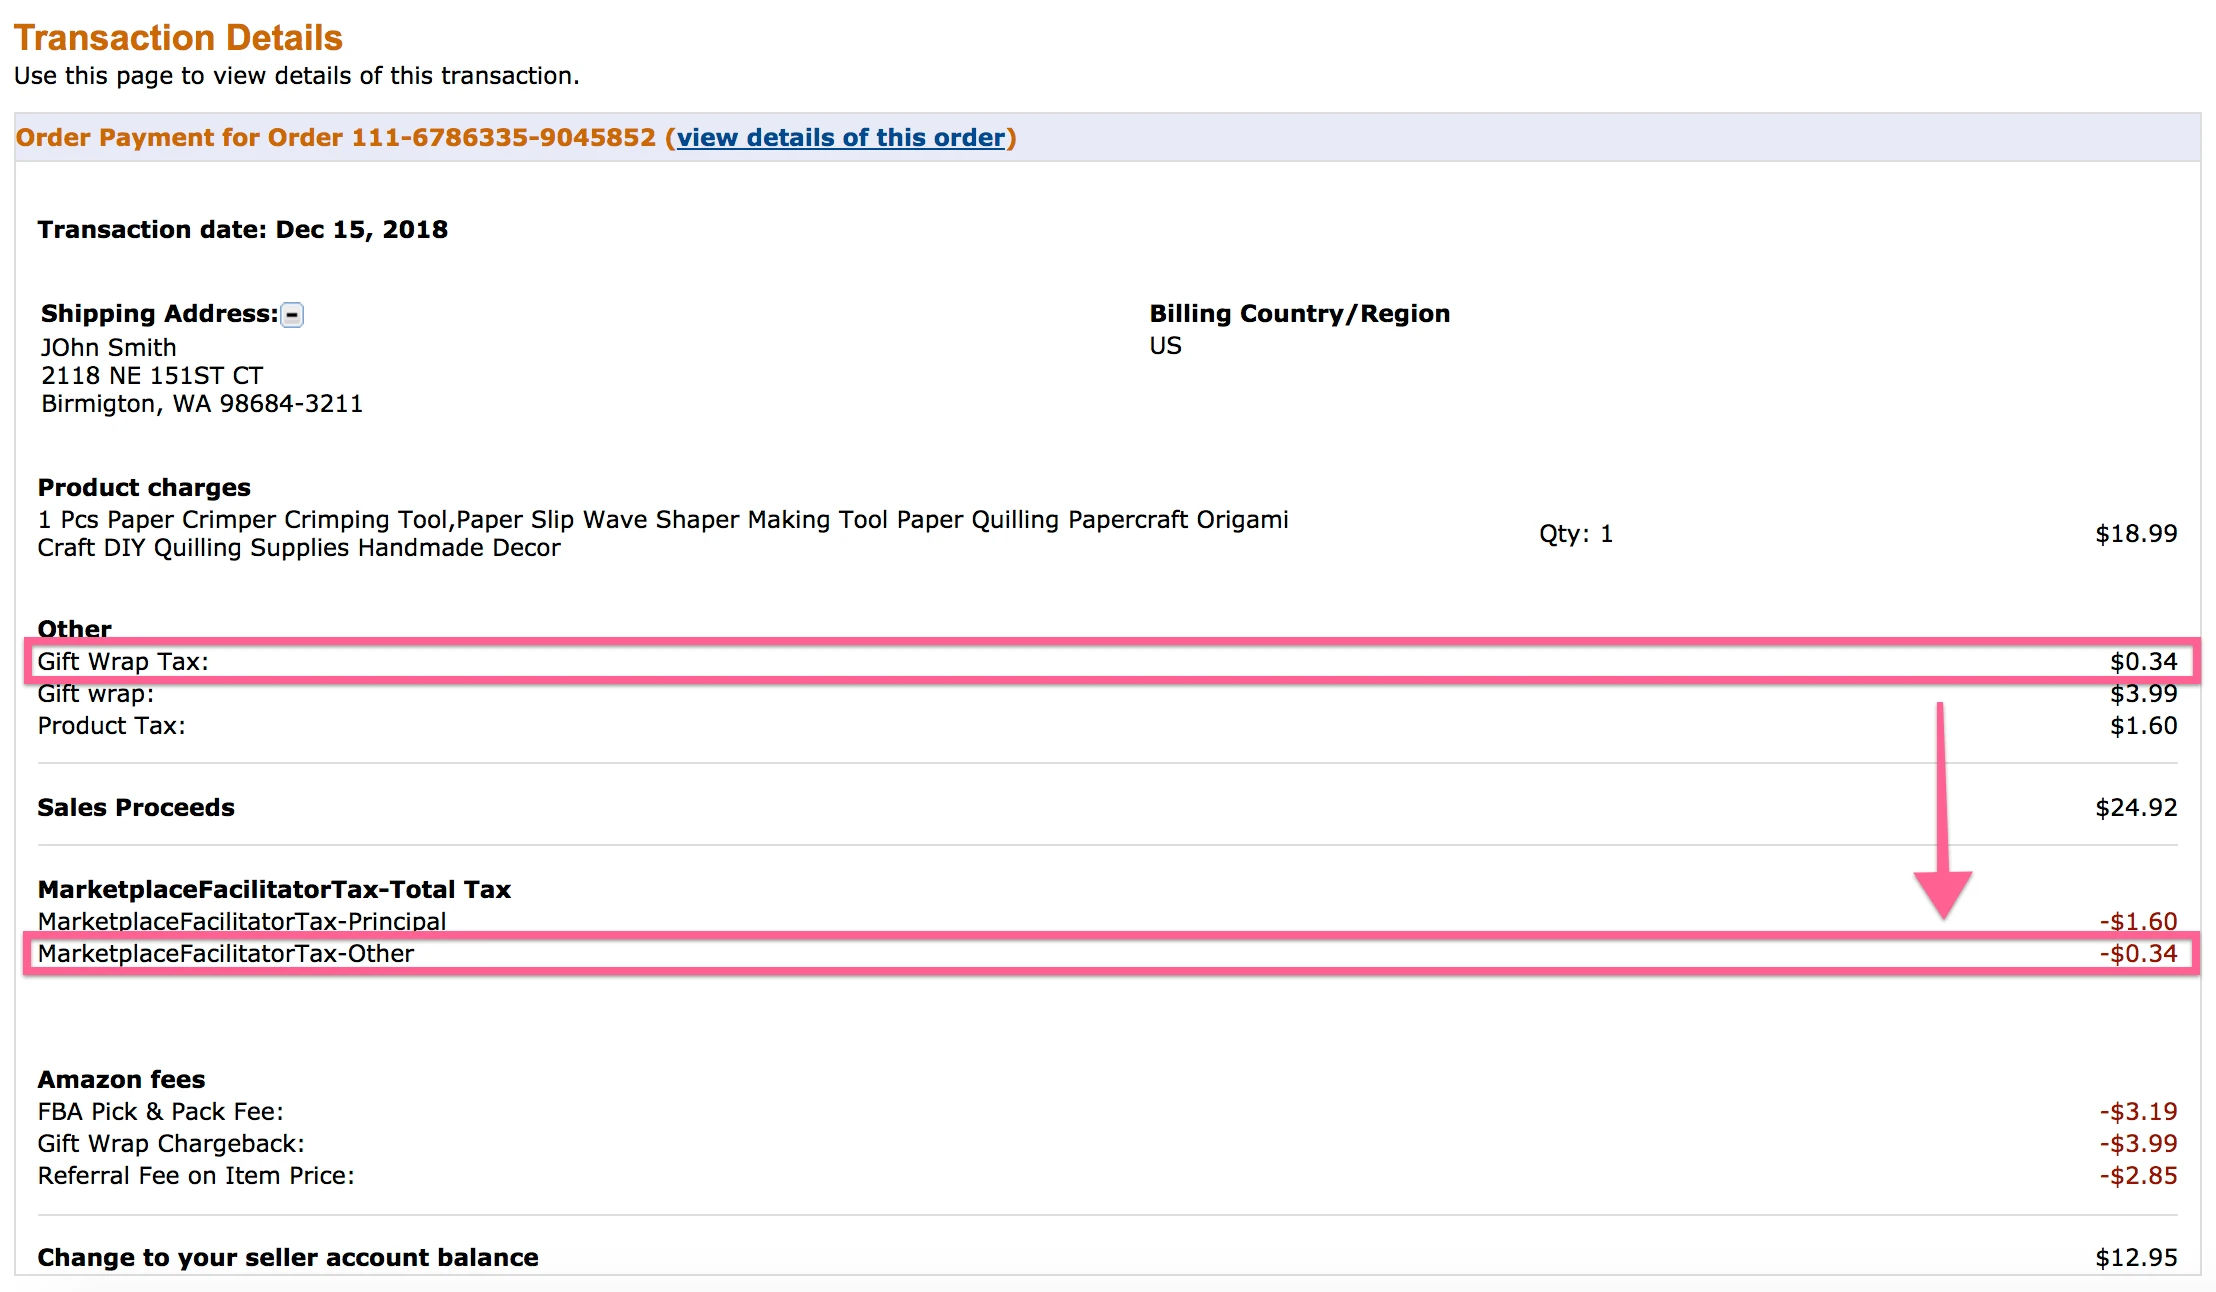This screenshot has height=1292, width=2216.
Task: Open the view details of this order link
Action: pyautogui.click(x=841, y=138)
